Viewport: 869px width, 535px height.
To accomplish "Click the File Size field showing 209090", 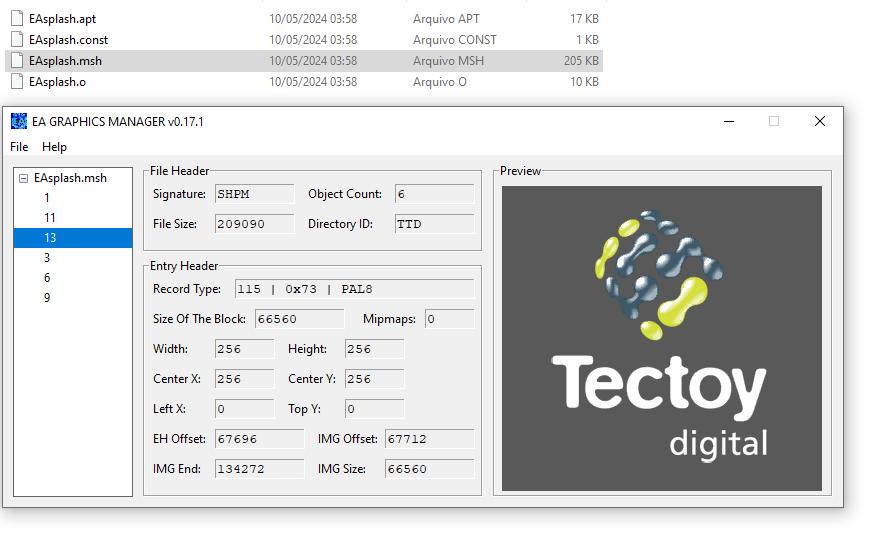I will point(254,224).
